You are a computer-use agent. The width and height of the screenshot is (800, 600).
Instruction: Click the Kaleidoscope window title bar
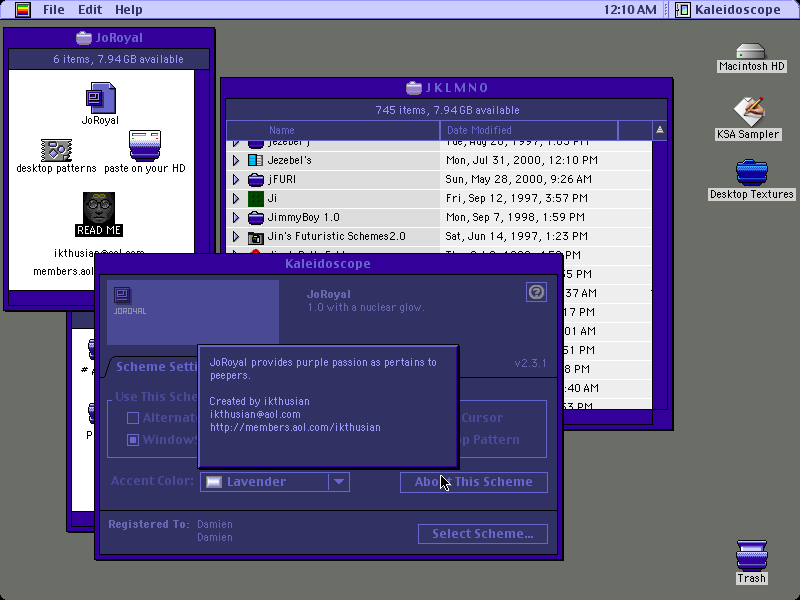pos(328,264)
